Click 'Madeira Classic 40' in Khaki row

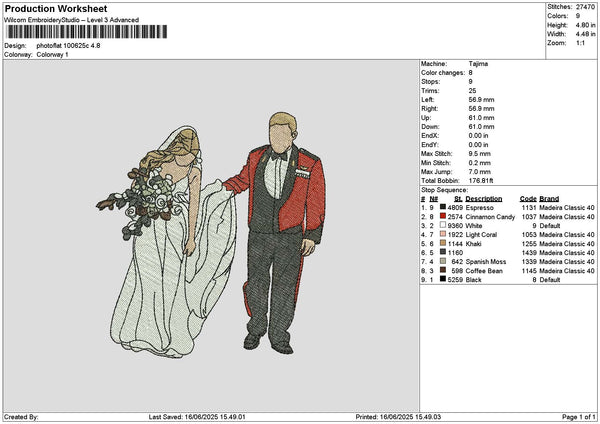coord(567,244)
